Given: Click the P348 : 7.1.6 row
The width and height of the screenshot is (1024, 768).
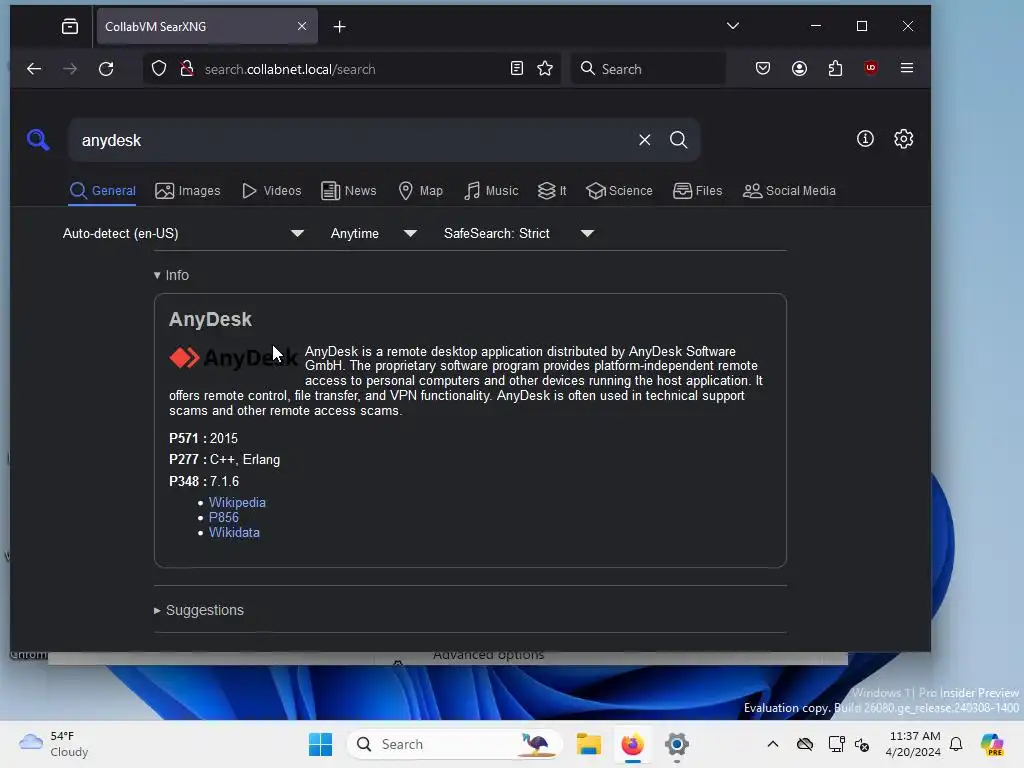Looking at the screenshot, I should click(x=204, y=481).
